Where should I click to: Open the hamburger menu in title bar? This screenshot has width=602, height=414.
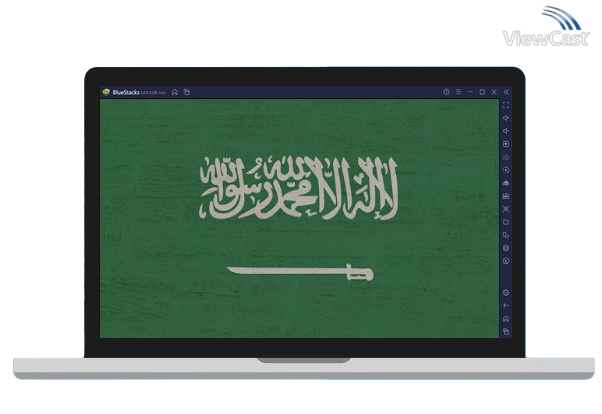tap(458, 92)
